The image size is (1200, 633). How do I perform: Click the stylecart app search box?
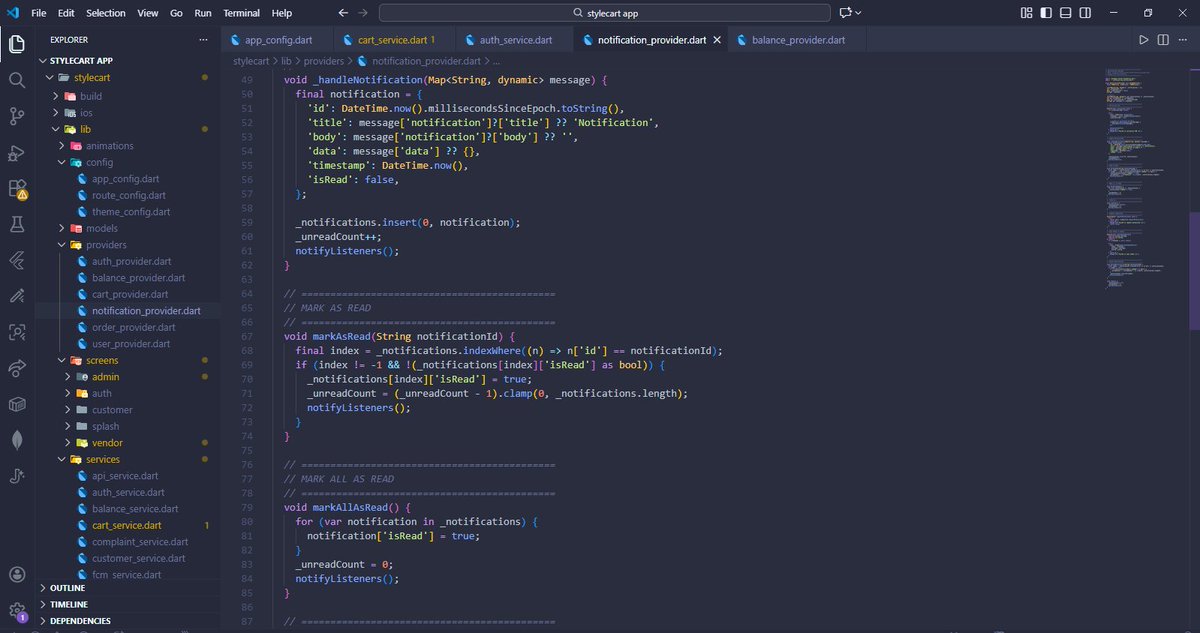coord(605,13)
